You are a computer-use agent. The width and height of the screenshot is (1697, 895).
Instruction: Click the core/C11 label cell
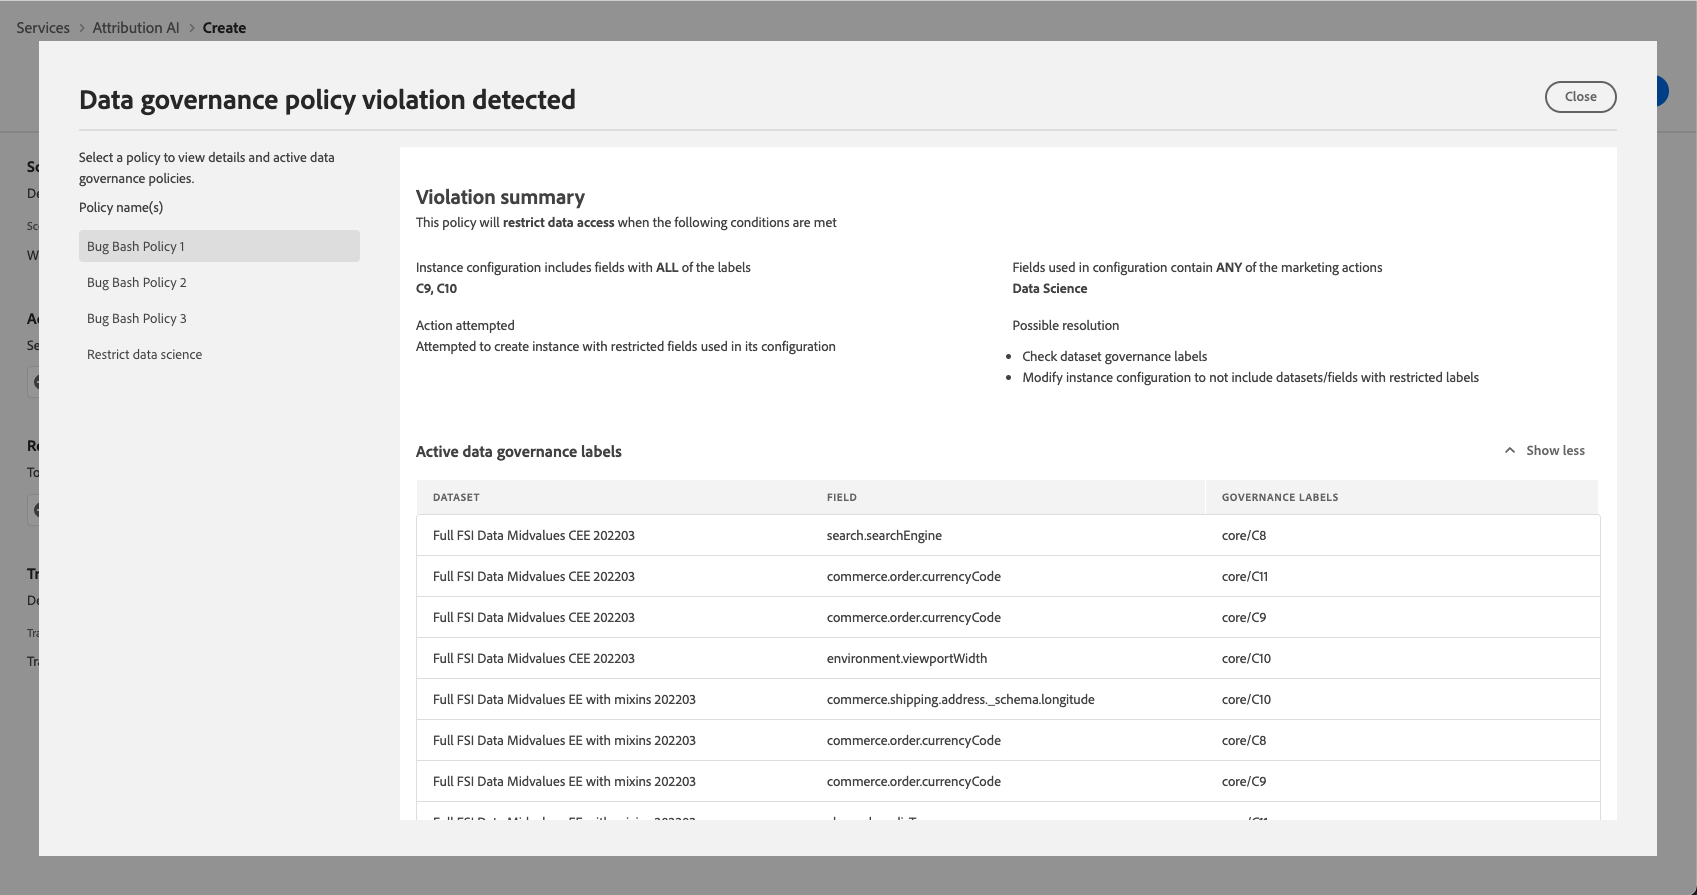coord(1245,577)
